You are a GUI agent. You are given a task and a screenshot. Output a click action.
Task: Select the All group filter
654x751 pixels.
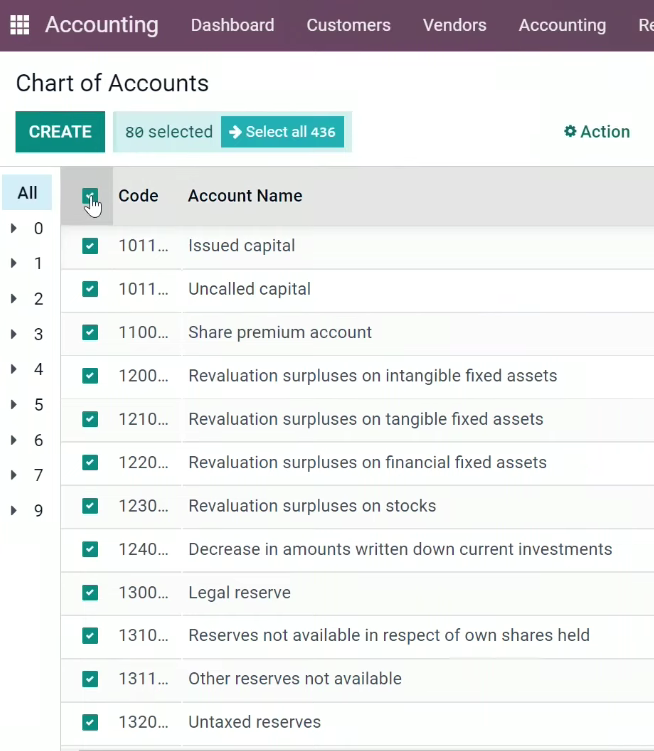27,193
